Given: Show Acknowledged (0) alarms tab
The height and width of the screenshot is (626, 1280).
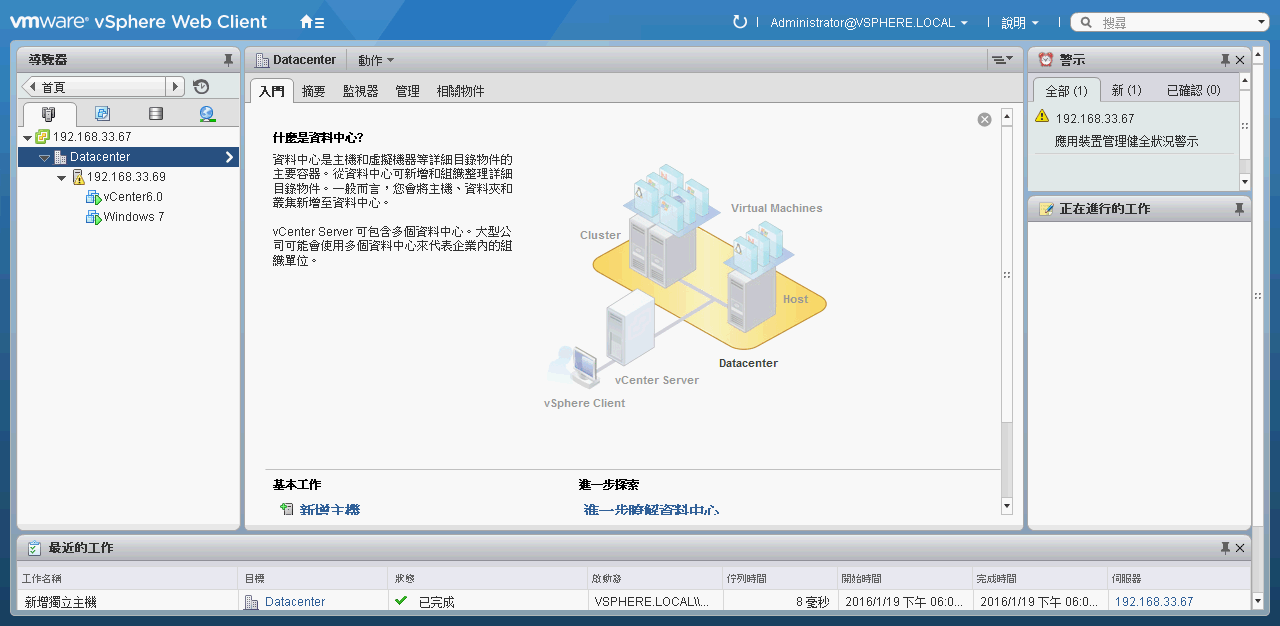Looking at the screenshot, I should (x=1194, y=90).
